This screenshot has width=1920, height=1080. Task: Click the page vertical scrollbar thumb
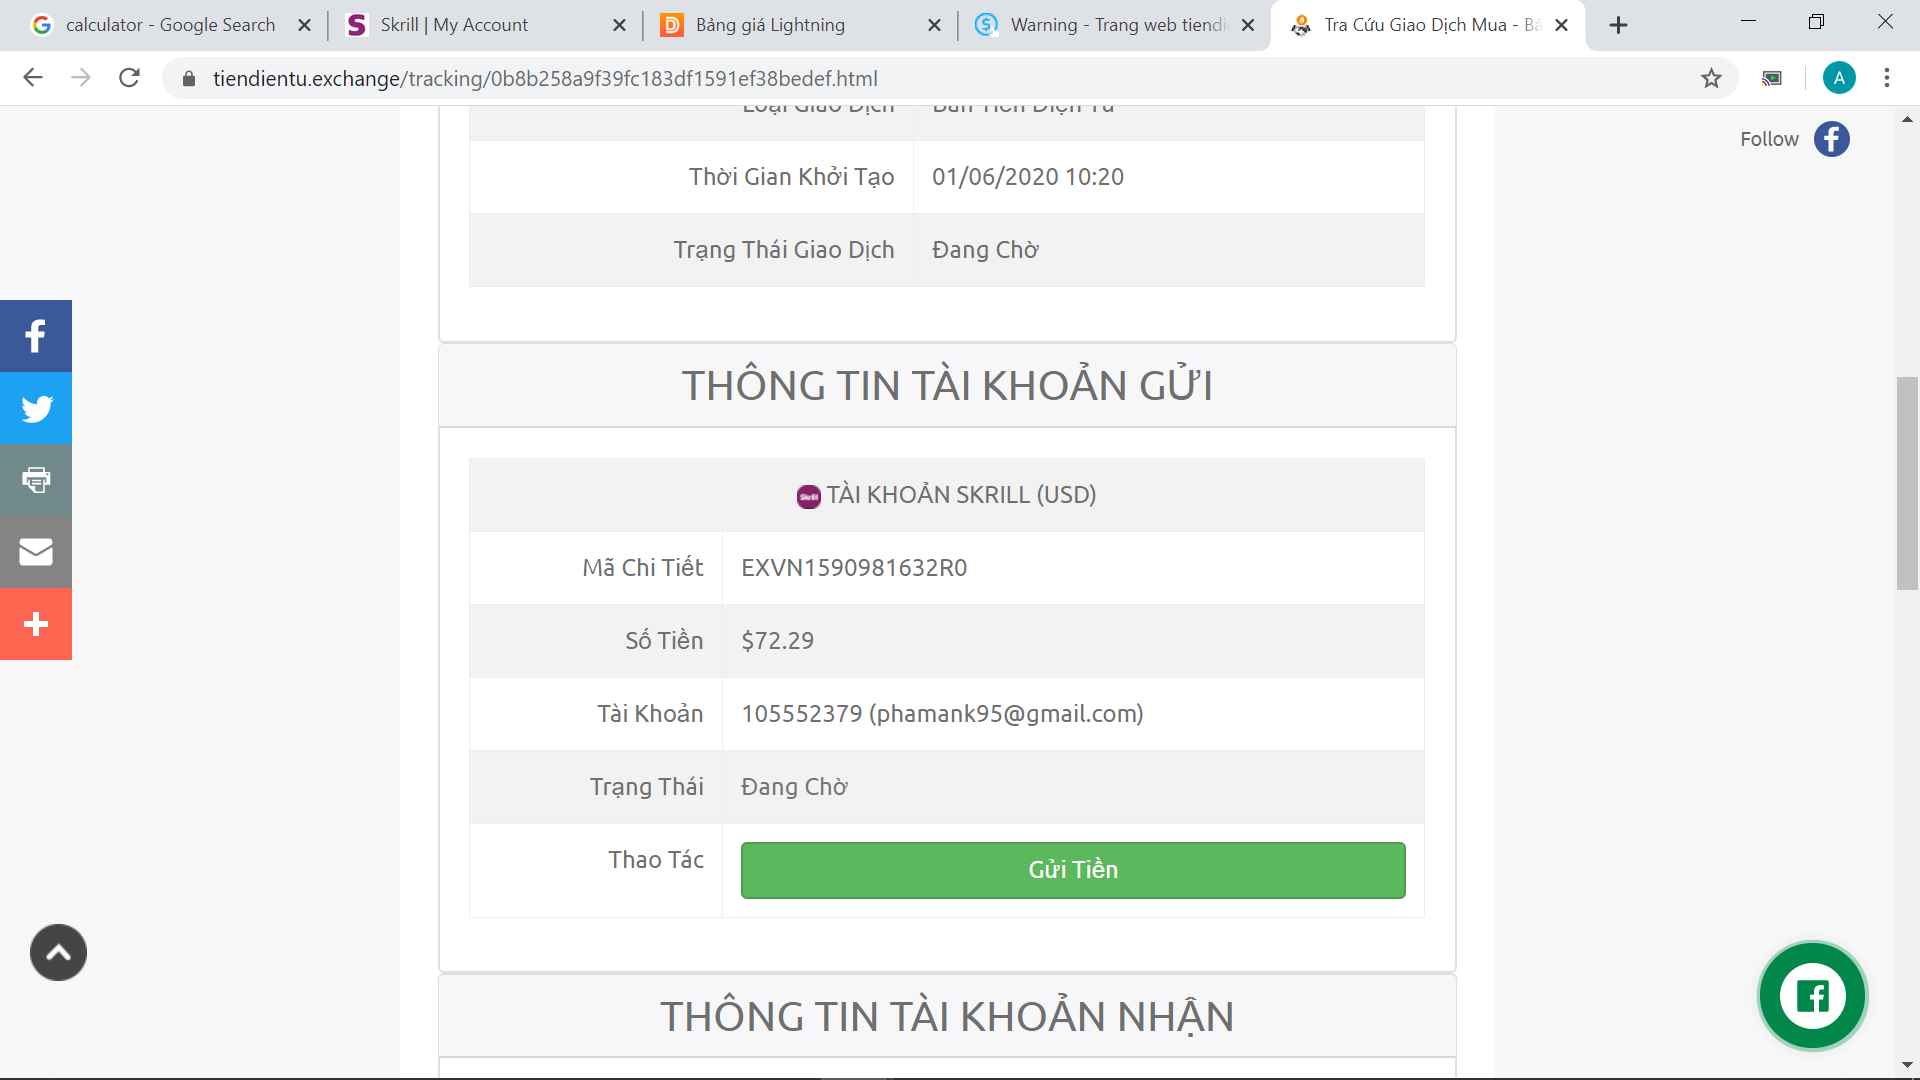coord(1907,483)
